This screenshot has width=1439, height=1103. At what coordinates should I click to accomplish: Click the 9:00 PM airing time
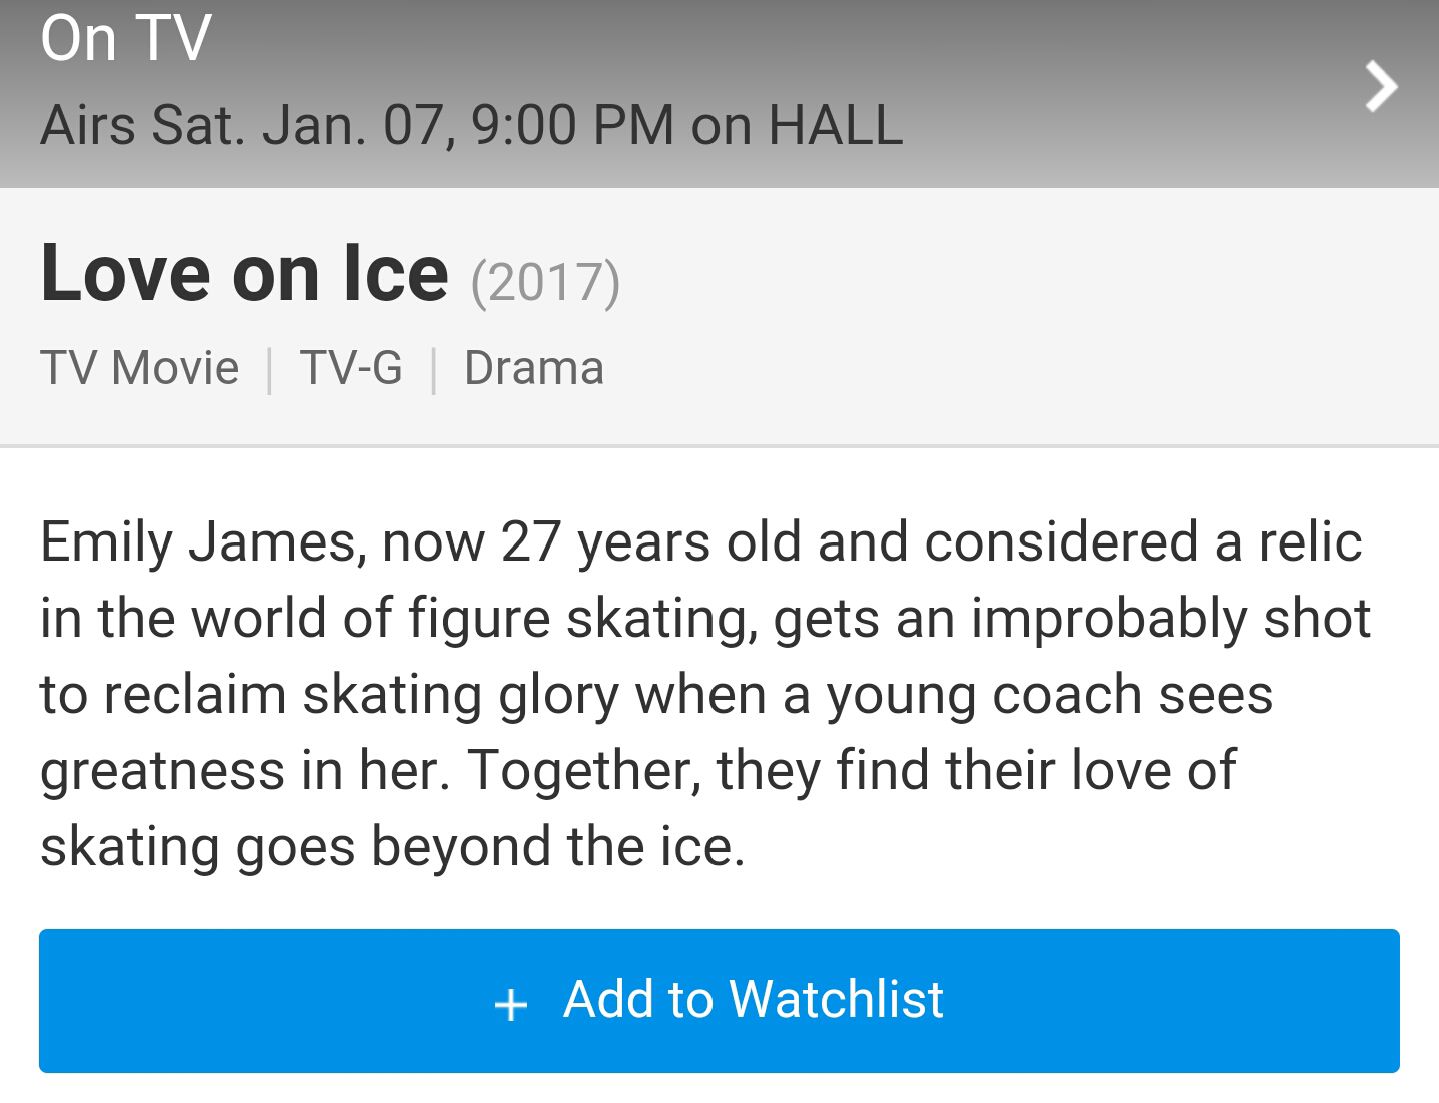(573, 126)
